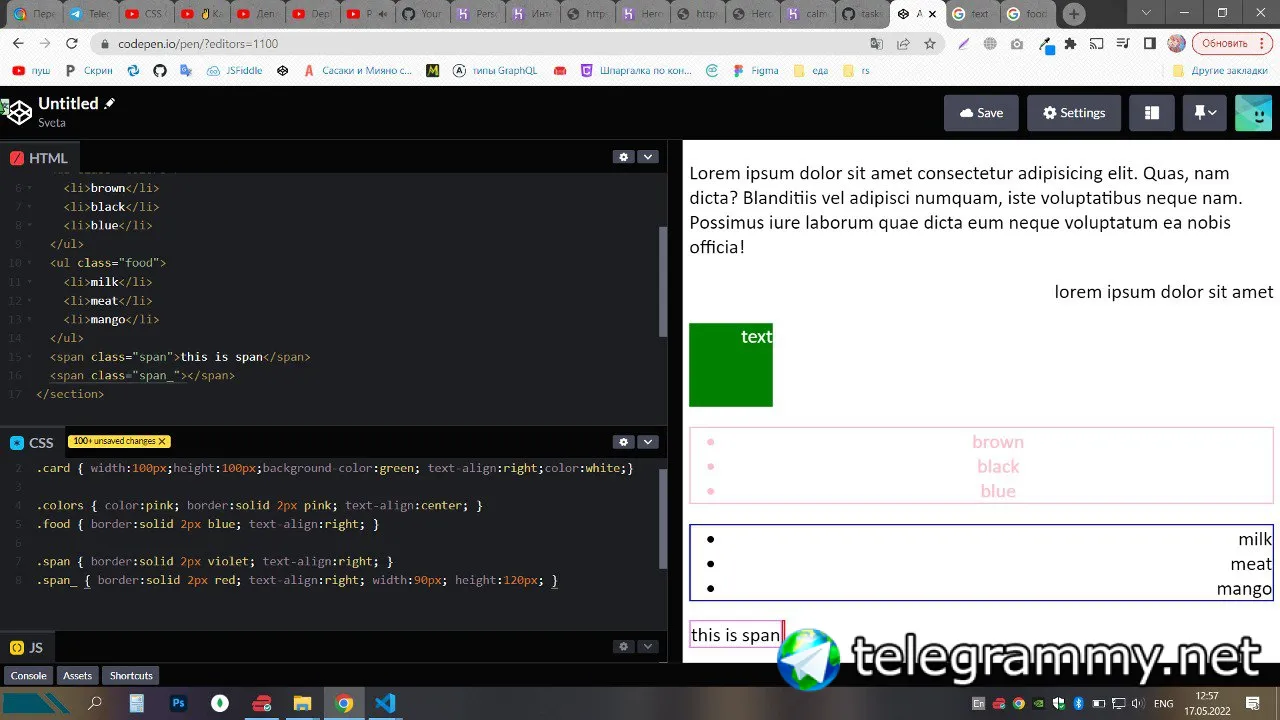Bookmark this page with star icon
This screenshot has height=720, width=1280.
[x=930, y=44]
